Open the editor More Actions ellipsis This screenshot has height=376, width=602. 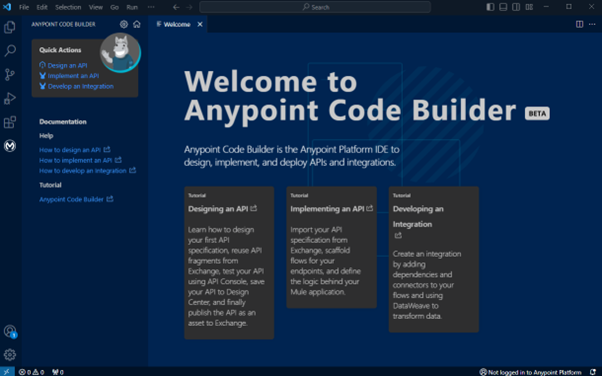(592, 24)
